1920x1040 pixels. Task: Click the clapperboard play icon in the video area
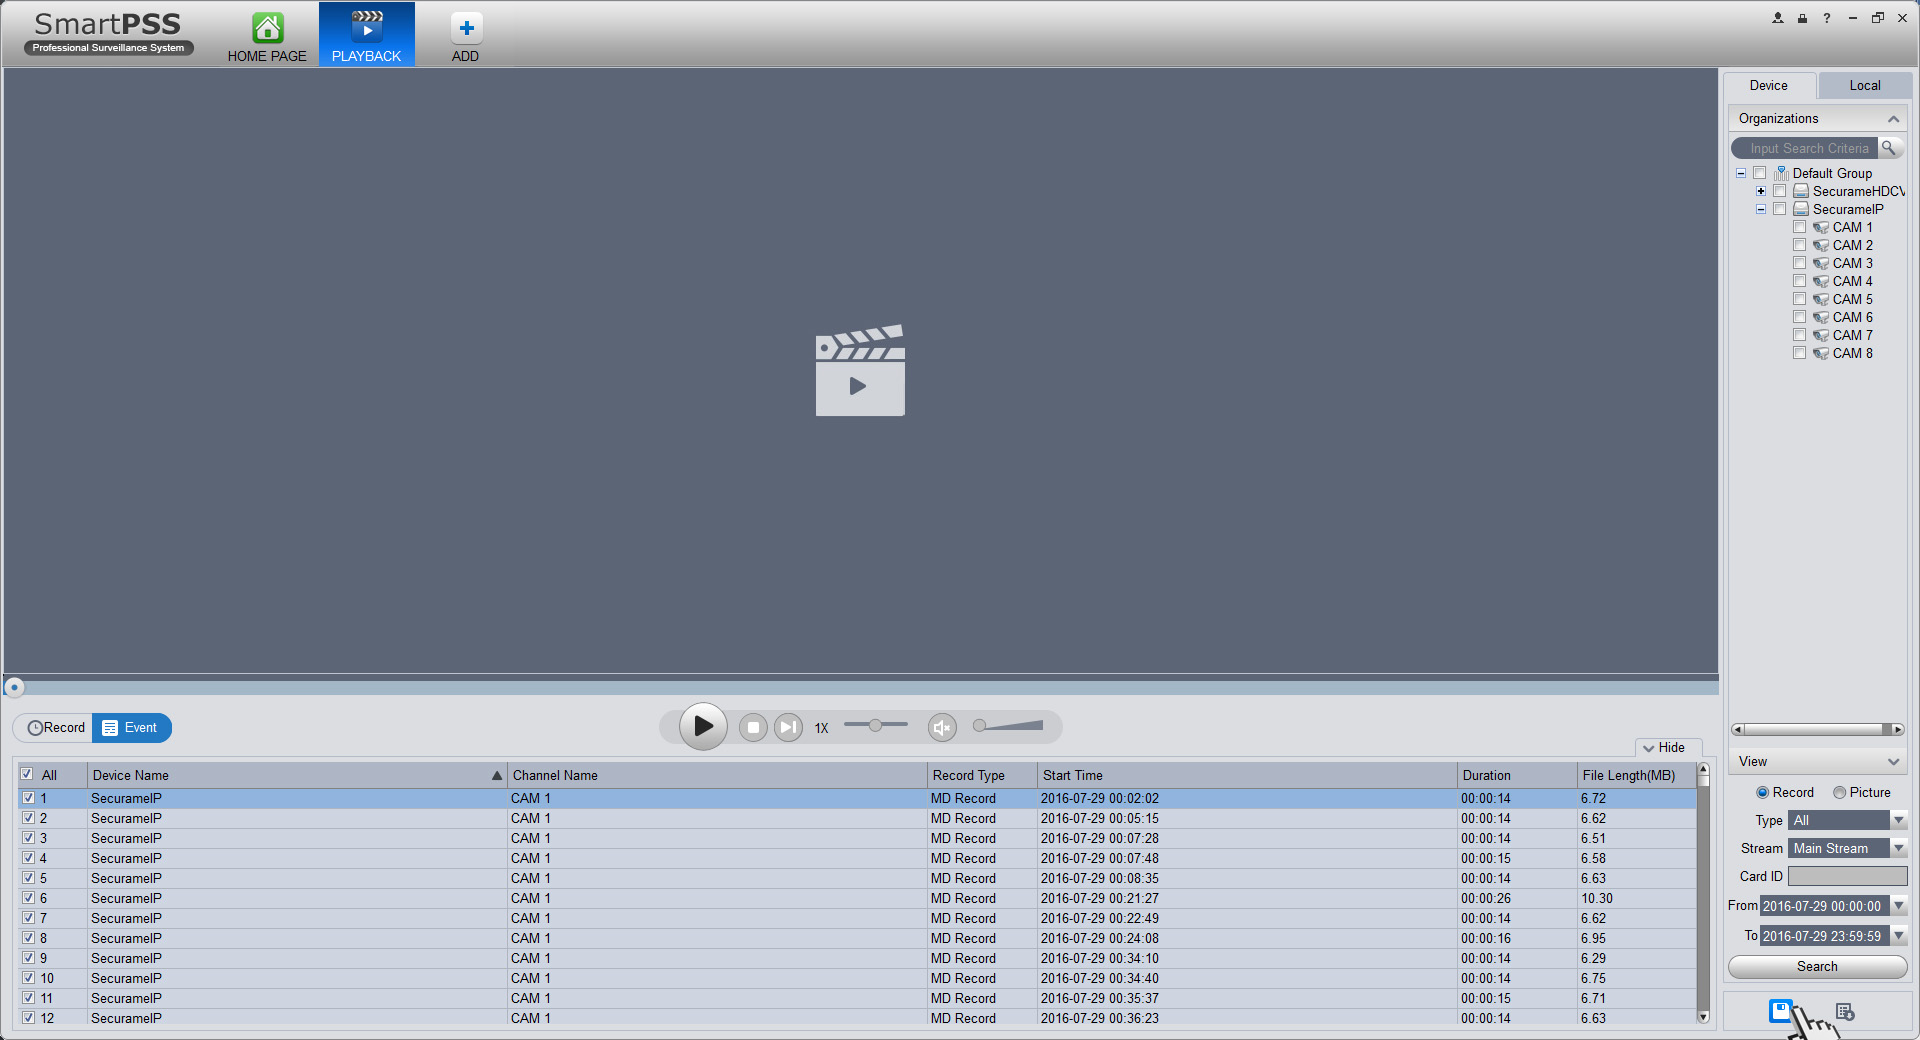pos(860,370)
